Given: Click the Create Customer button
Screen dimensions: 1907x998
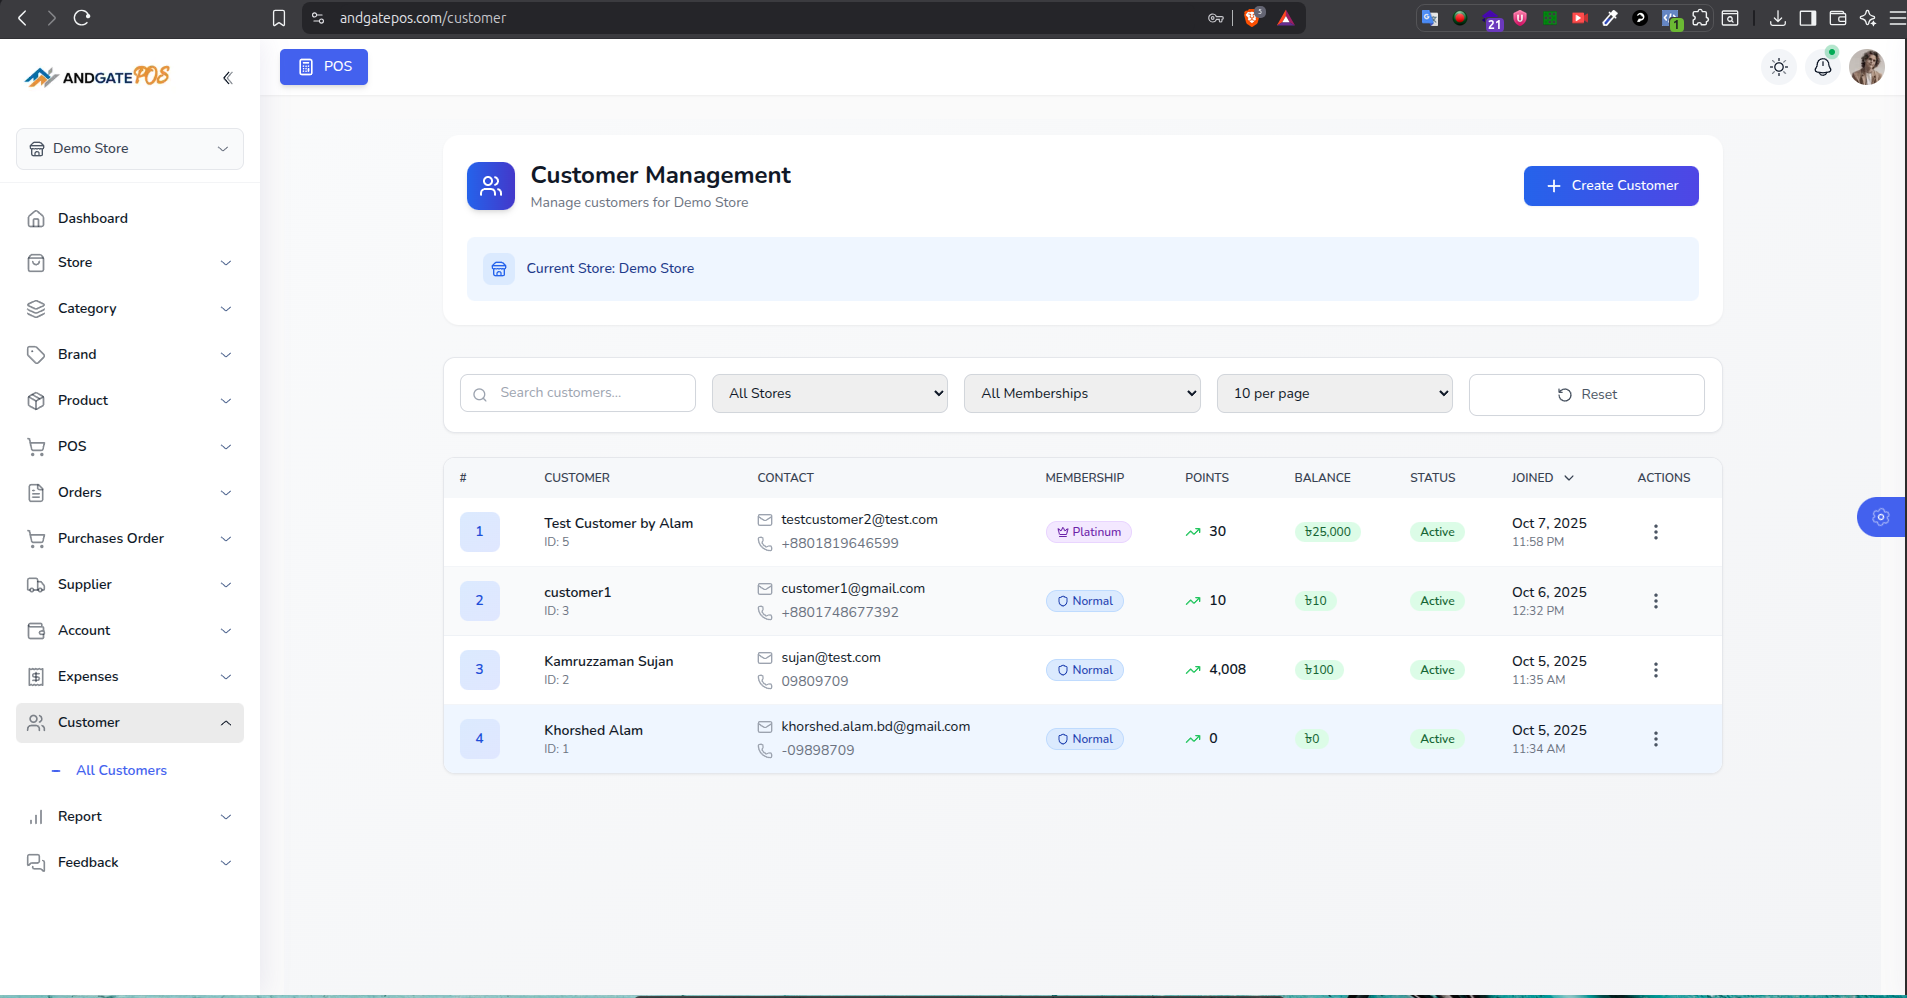Looking at the screenshot, I should pyautogui.click(x=1610, y=186).
